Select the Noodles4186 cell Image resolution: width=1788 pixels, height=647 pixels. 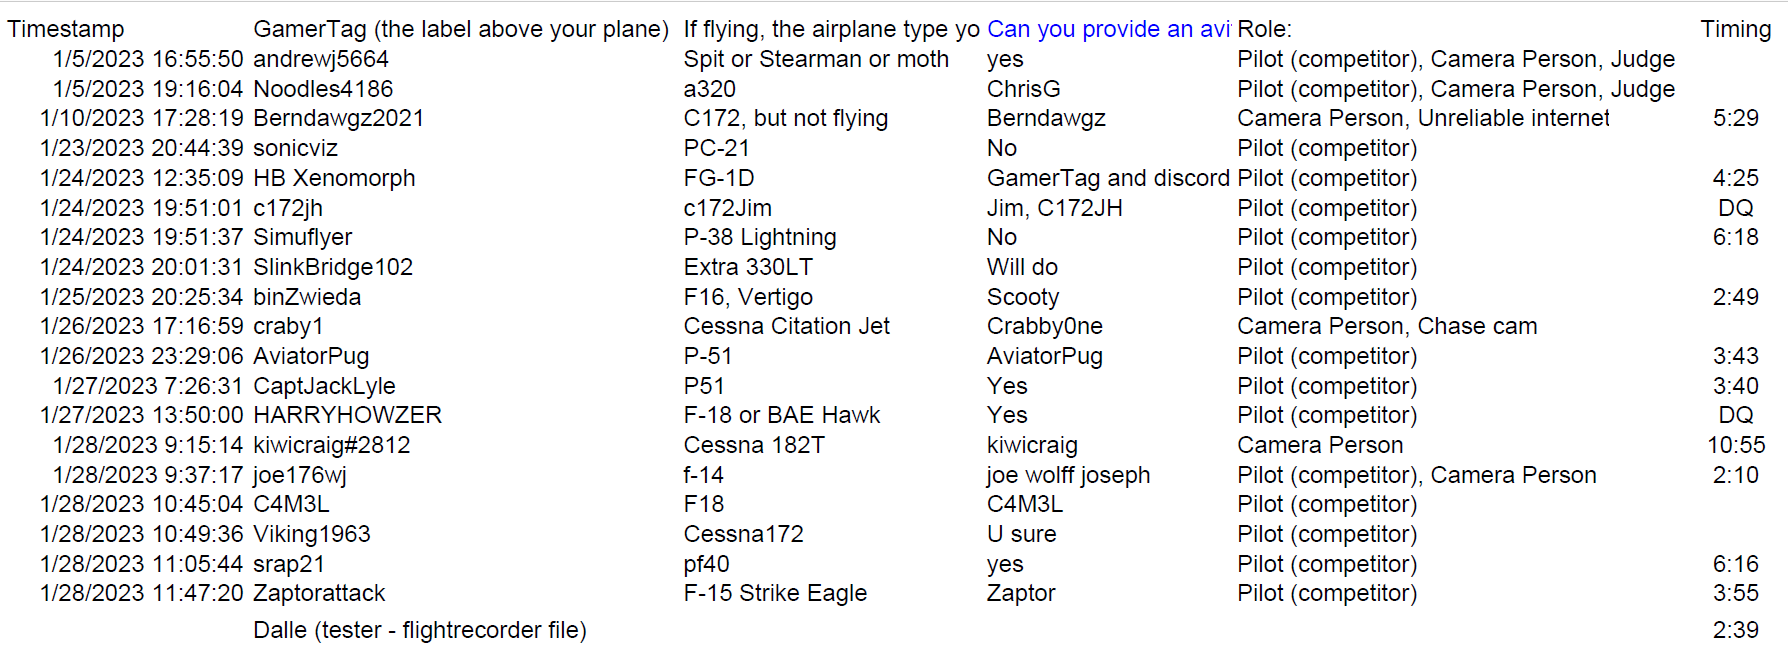pos(323,89)
